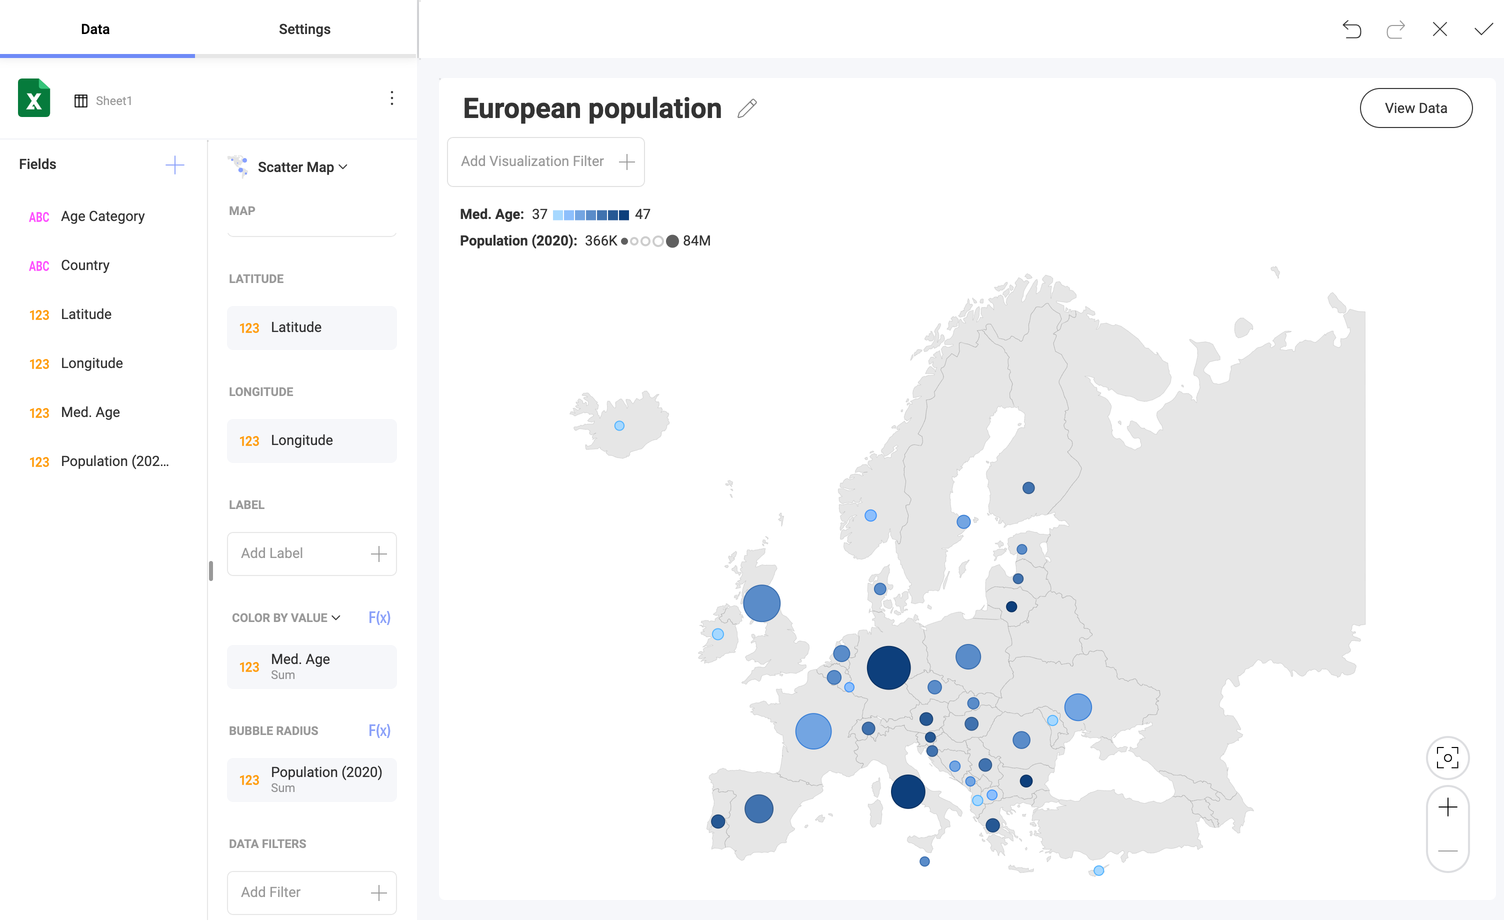The width and height of the screenshot is (1504, 922).
Task: Select the Longitude slot in editor
Action: click(312, 441)
